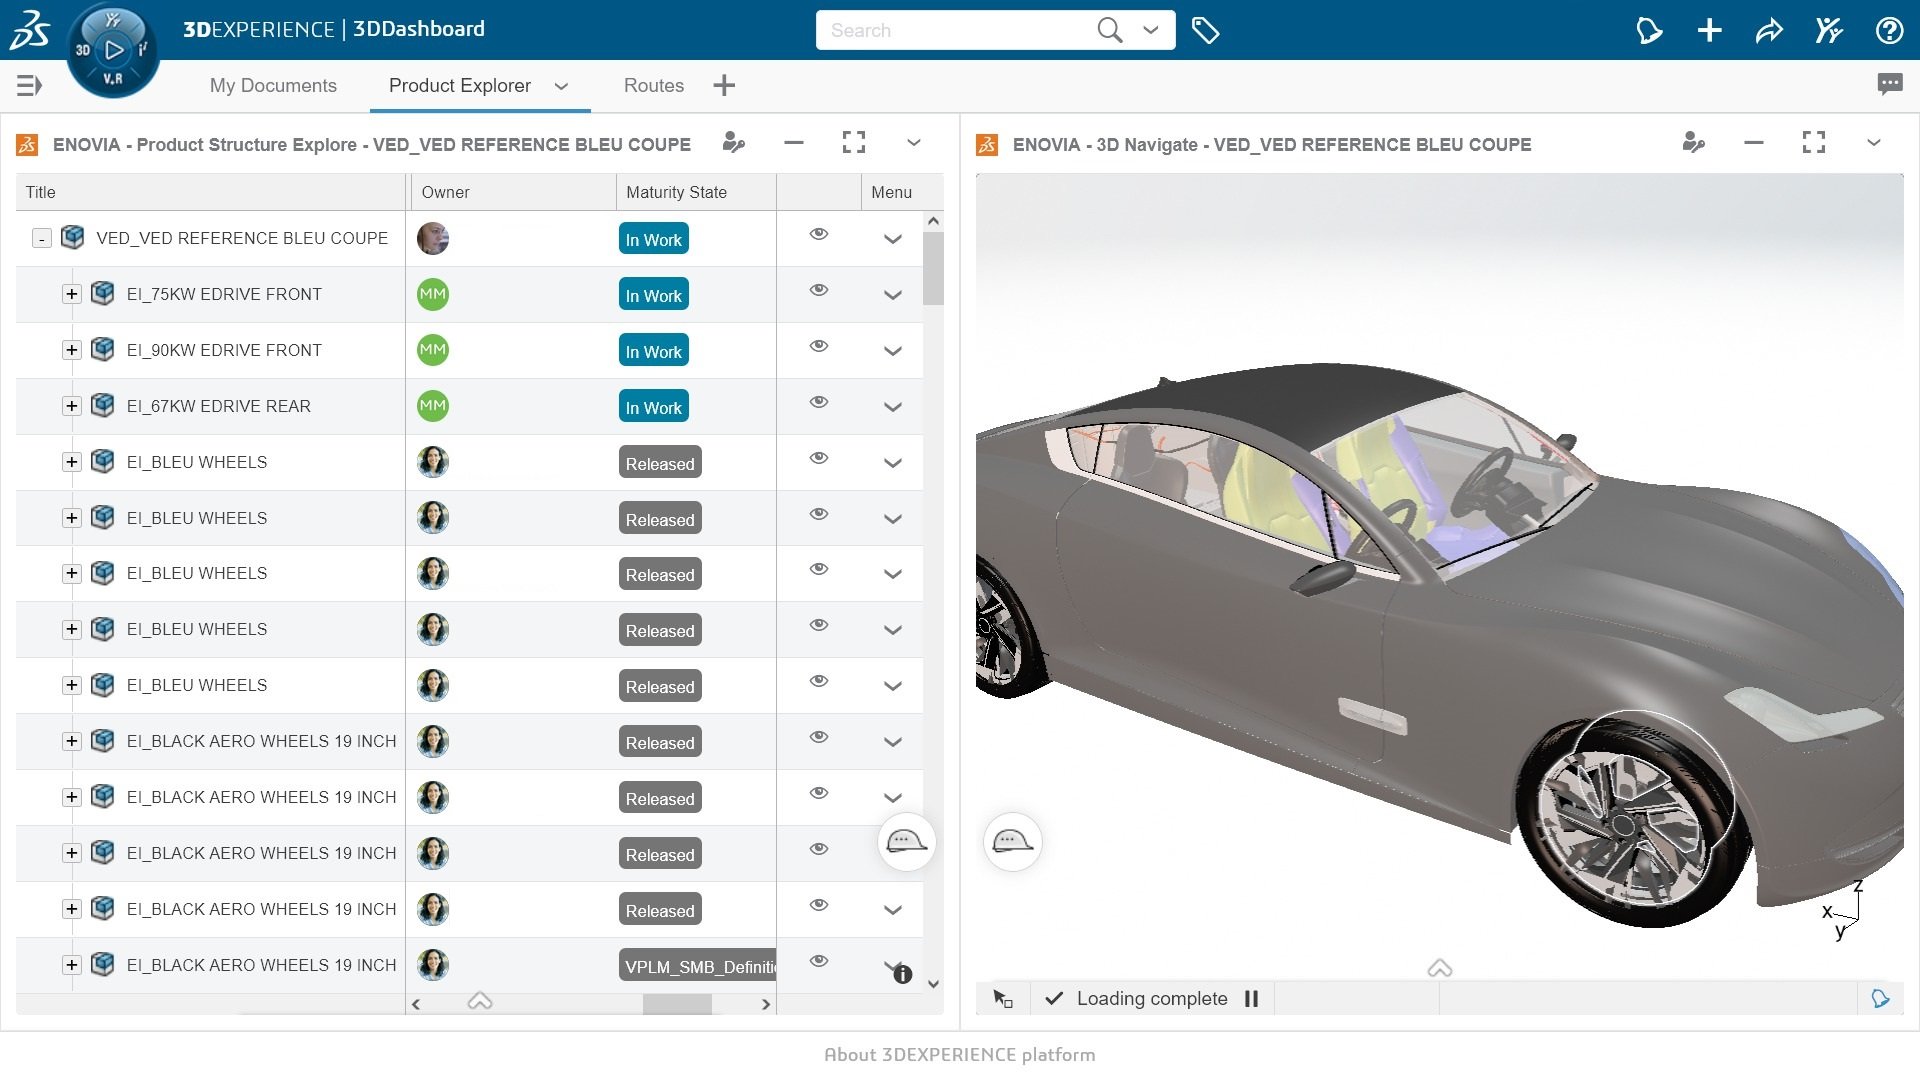Click the tag icon next to search bar
The image size is (1920, 1080).
click(1206, 30)
